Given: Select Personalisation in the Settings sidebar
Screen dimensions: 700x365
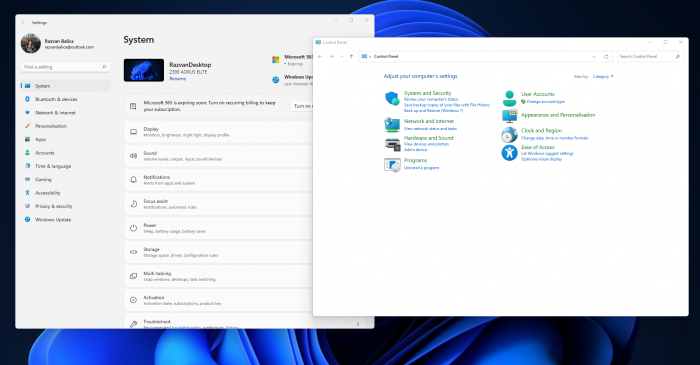Looking at the screenshot, I should click(65, 126).
